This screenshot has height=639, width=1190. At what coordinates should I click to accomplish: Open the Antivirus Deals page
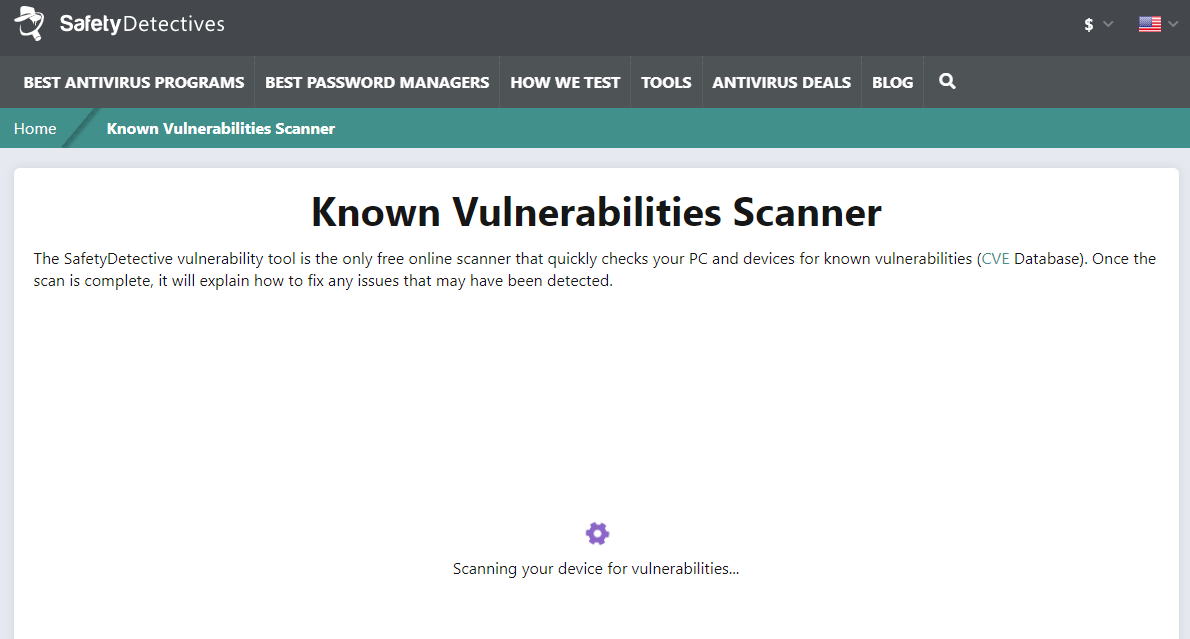[781, 82]
